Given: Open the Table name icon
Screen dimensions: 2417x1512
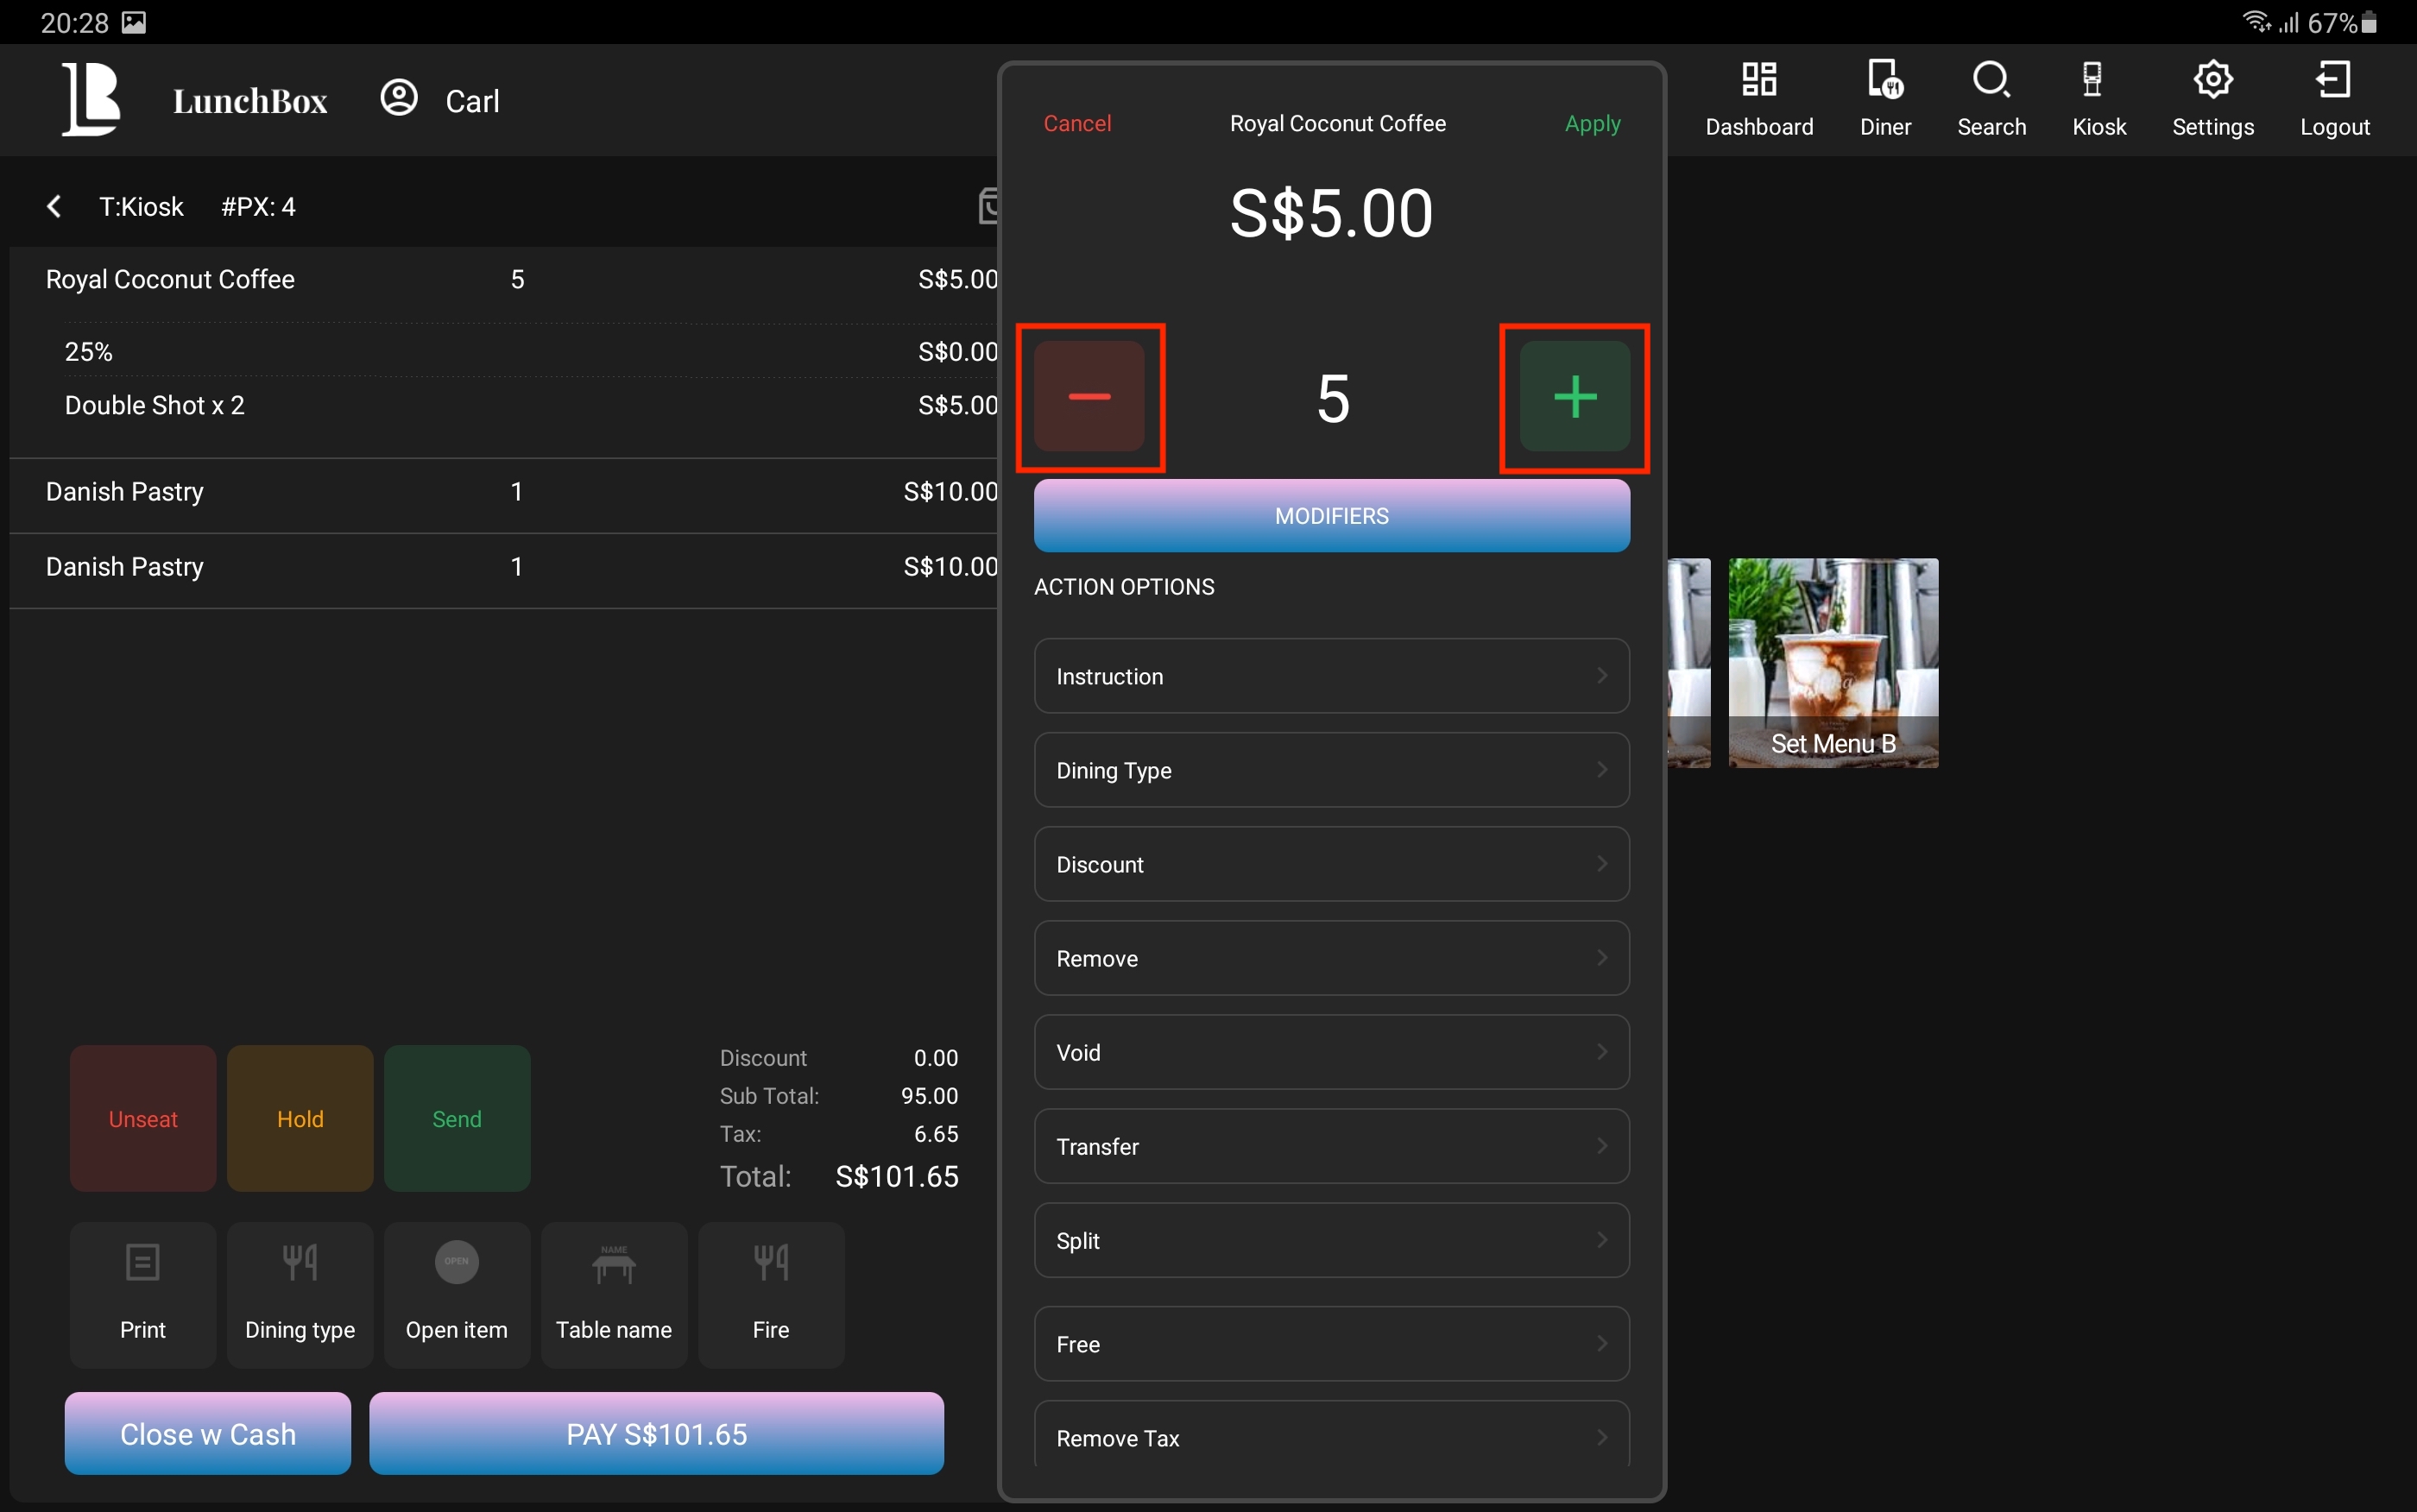Looking at the screenshot, I should coord(613,1263).
